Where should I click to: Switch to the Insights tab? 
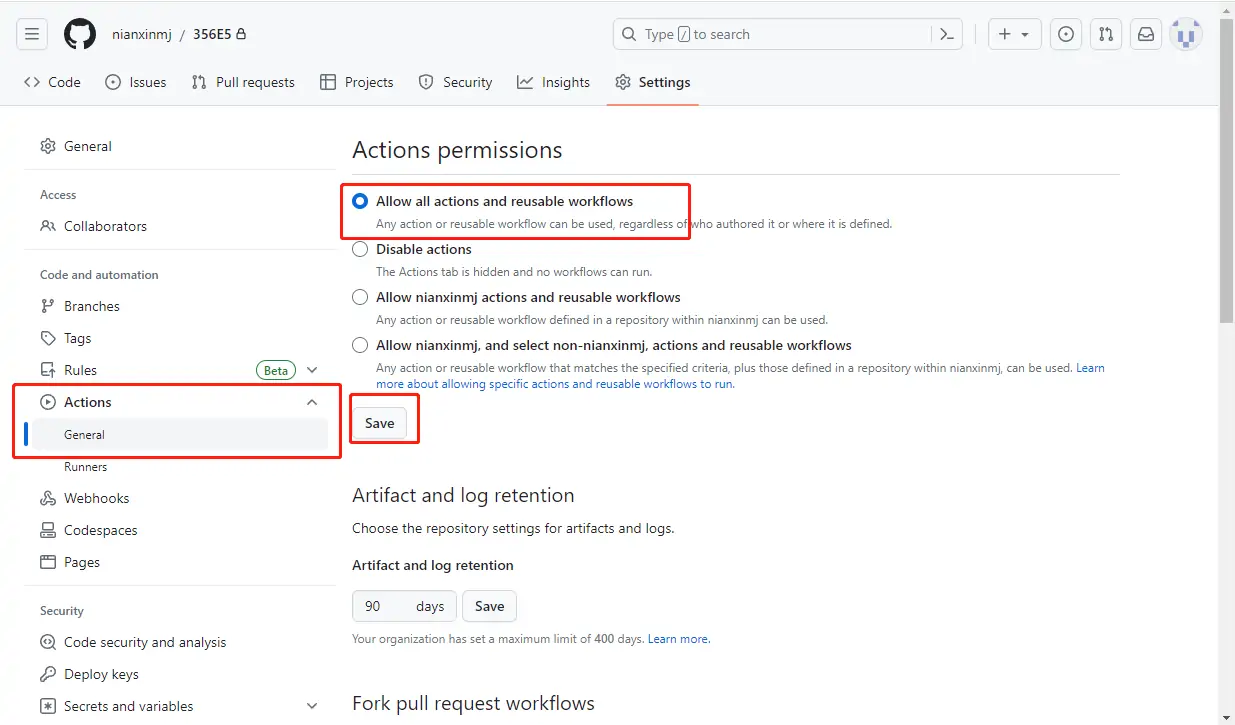553,82
